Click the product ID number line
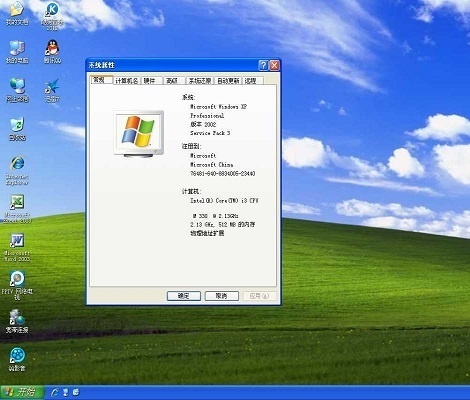Image resolution: width=470 pixels, height=400 pixels. point(223,174)
